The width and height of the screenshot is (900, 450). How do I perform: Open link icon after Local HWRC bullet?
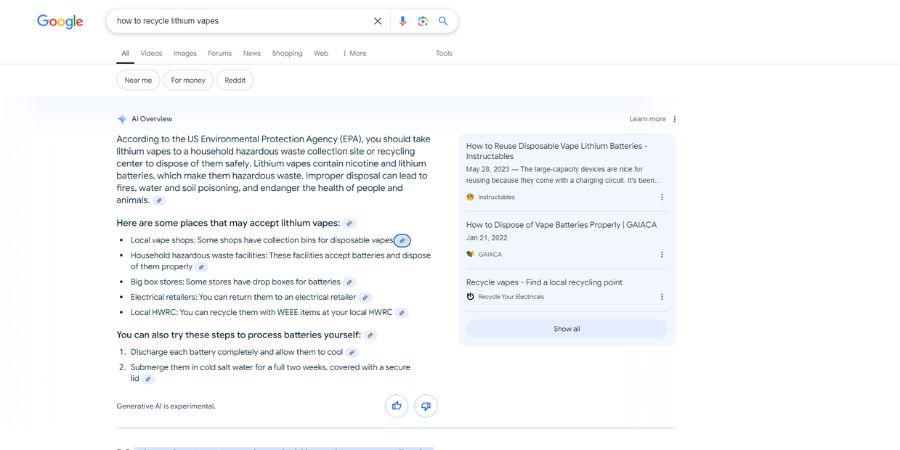tap(402, 313)
